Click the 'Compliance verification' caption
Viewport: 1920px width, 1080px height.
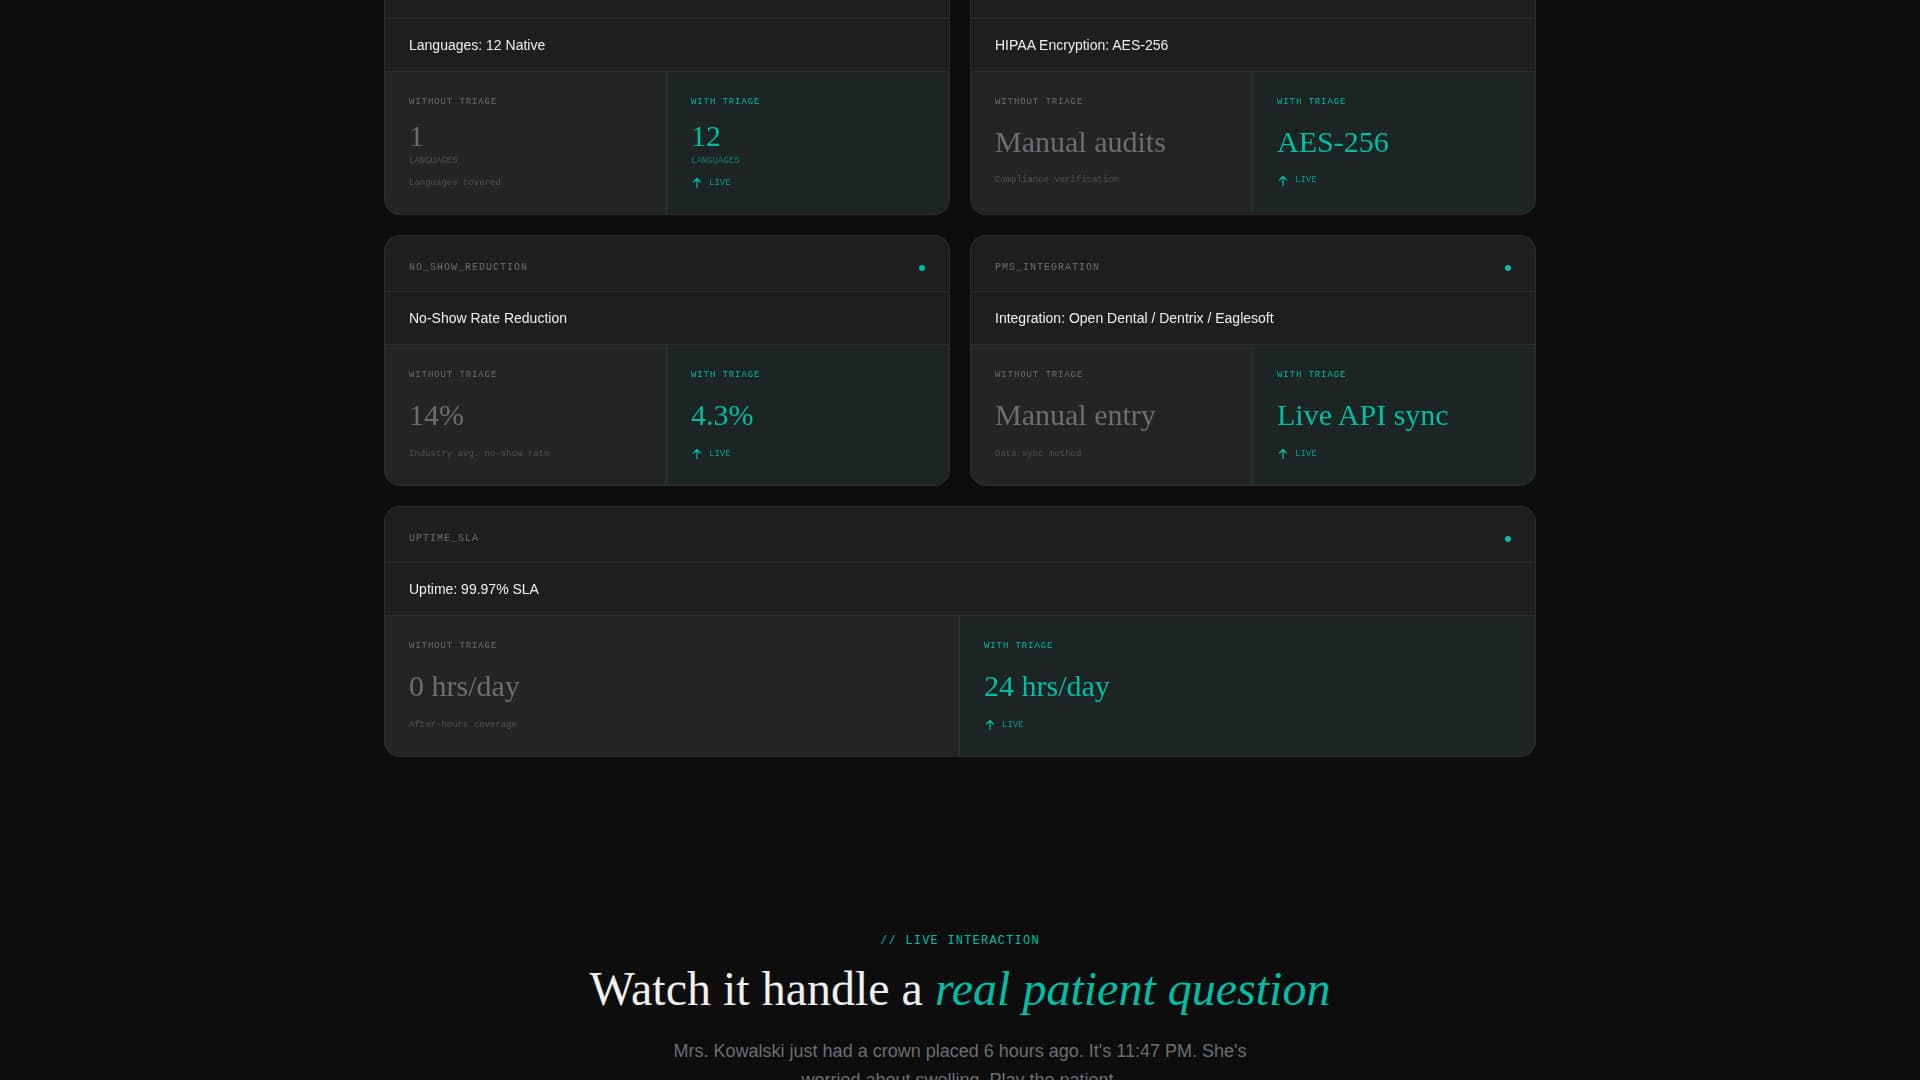(1057, 179)
